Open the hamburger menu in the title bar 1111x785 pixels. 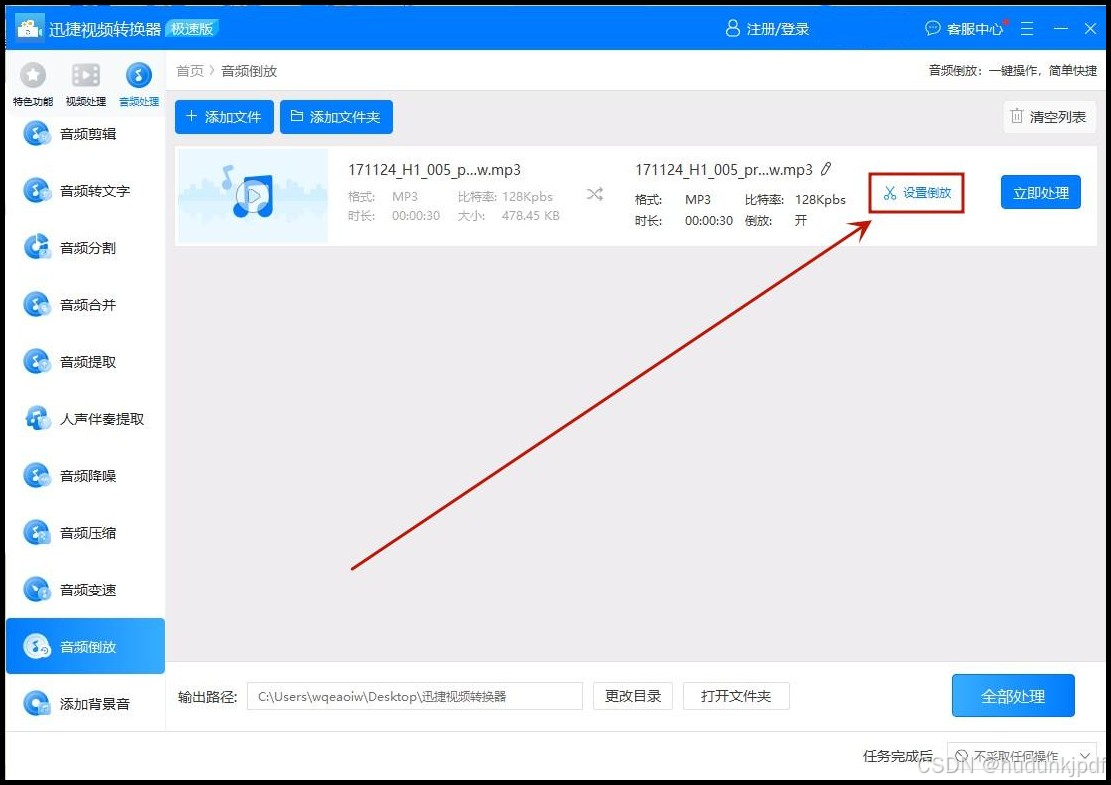coord(1027,28)
